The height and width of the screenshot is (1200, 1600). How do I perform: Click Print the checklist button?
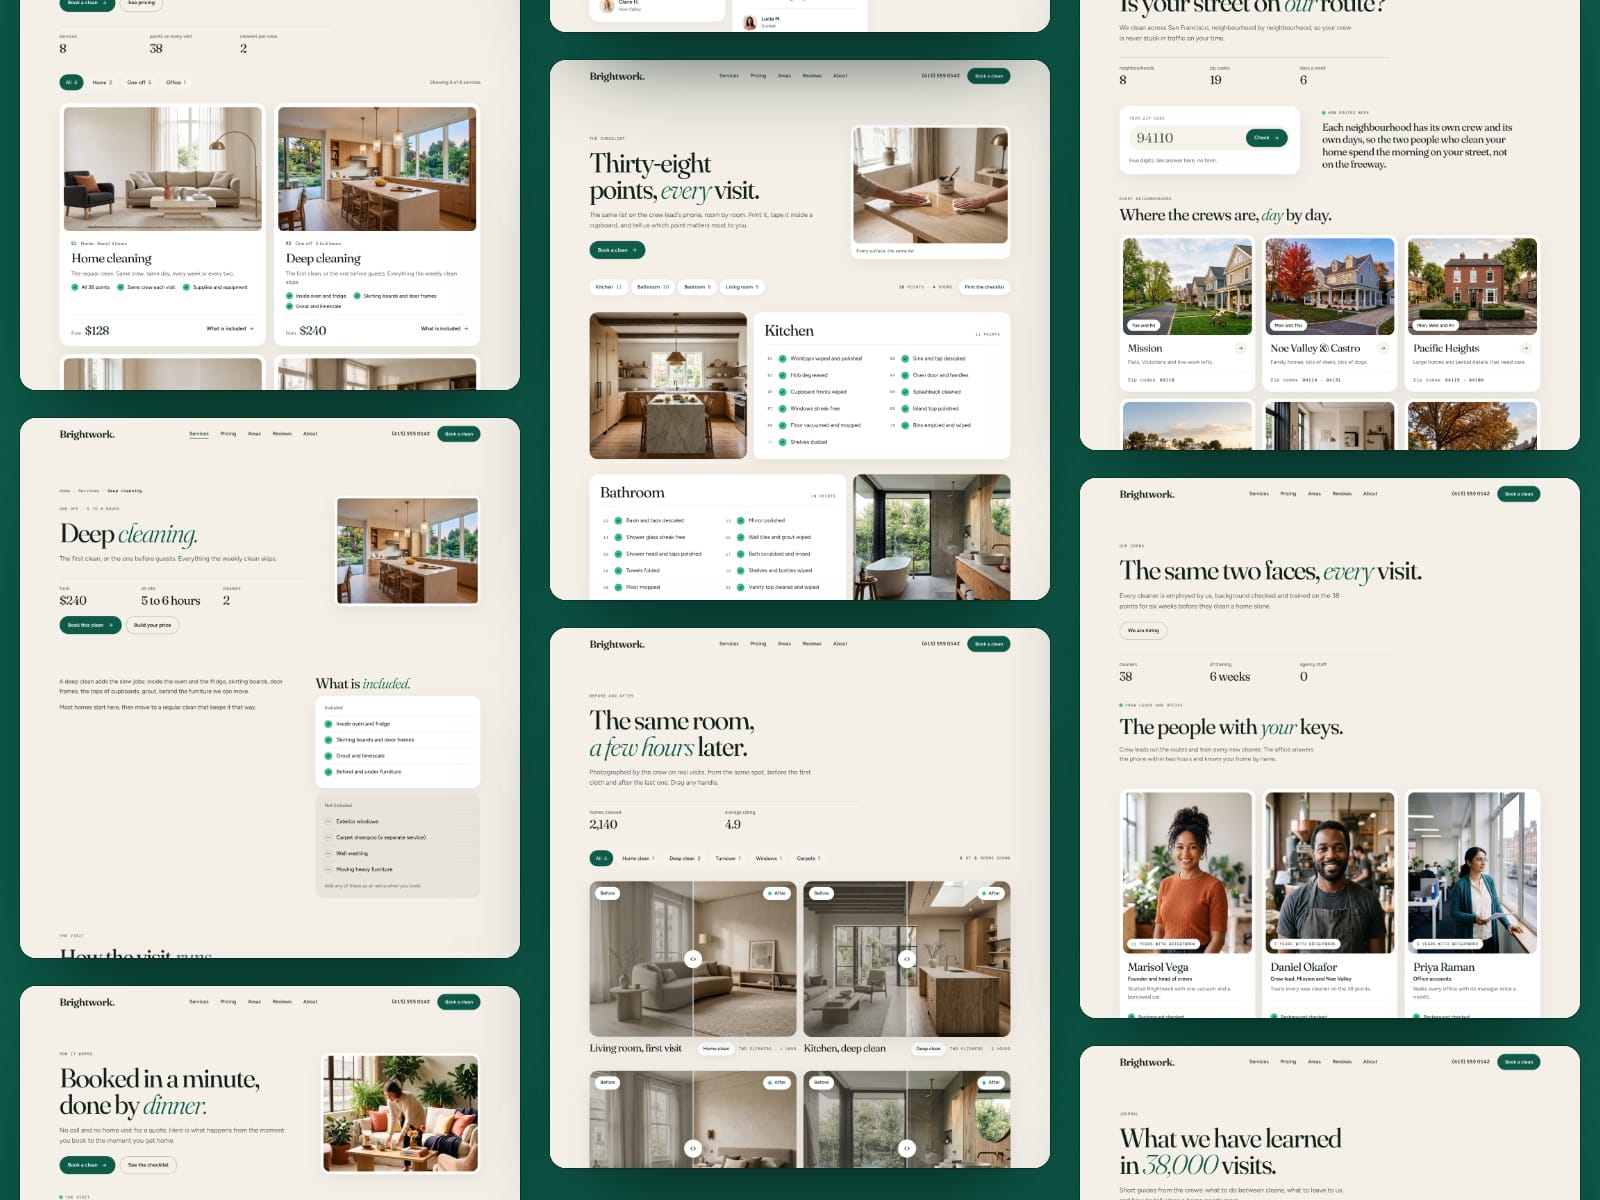pyautogui.click(x=984, y=287)
